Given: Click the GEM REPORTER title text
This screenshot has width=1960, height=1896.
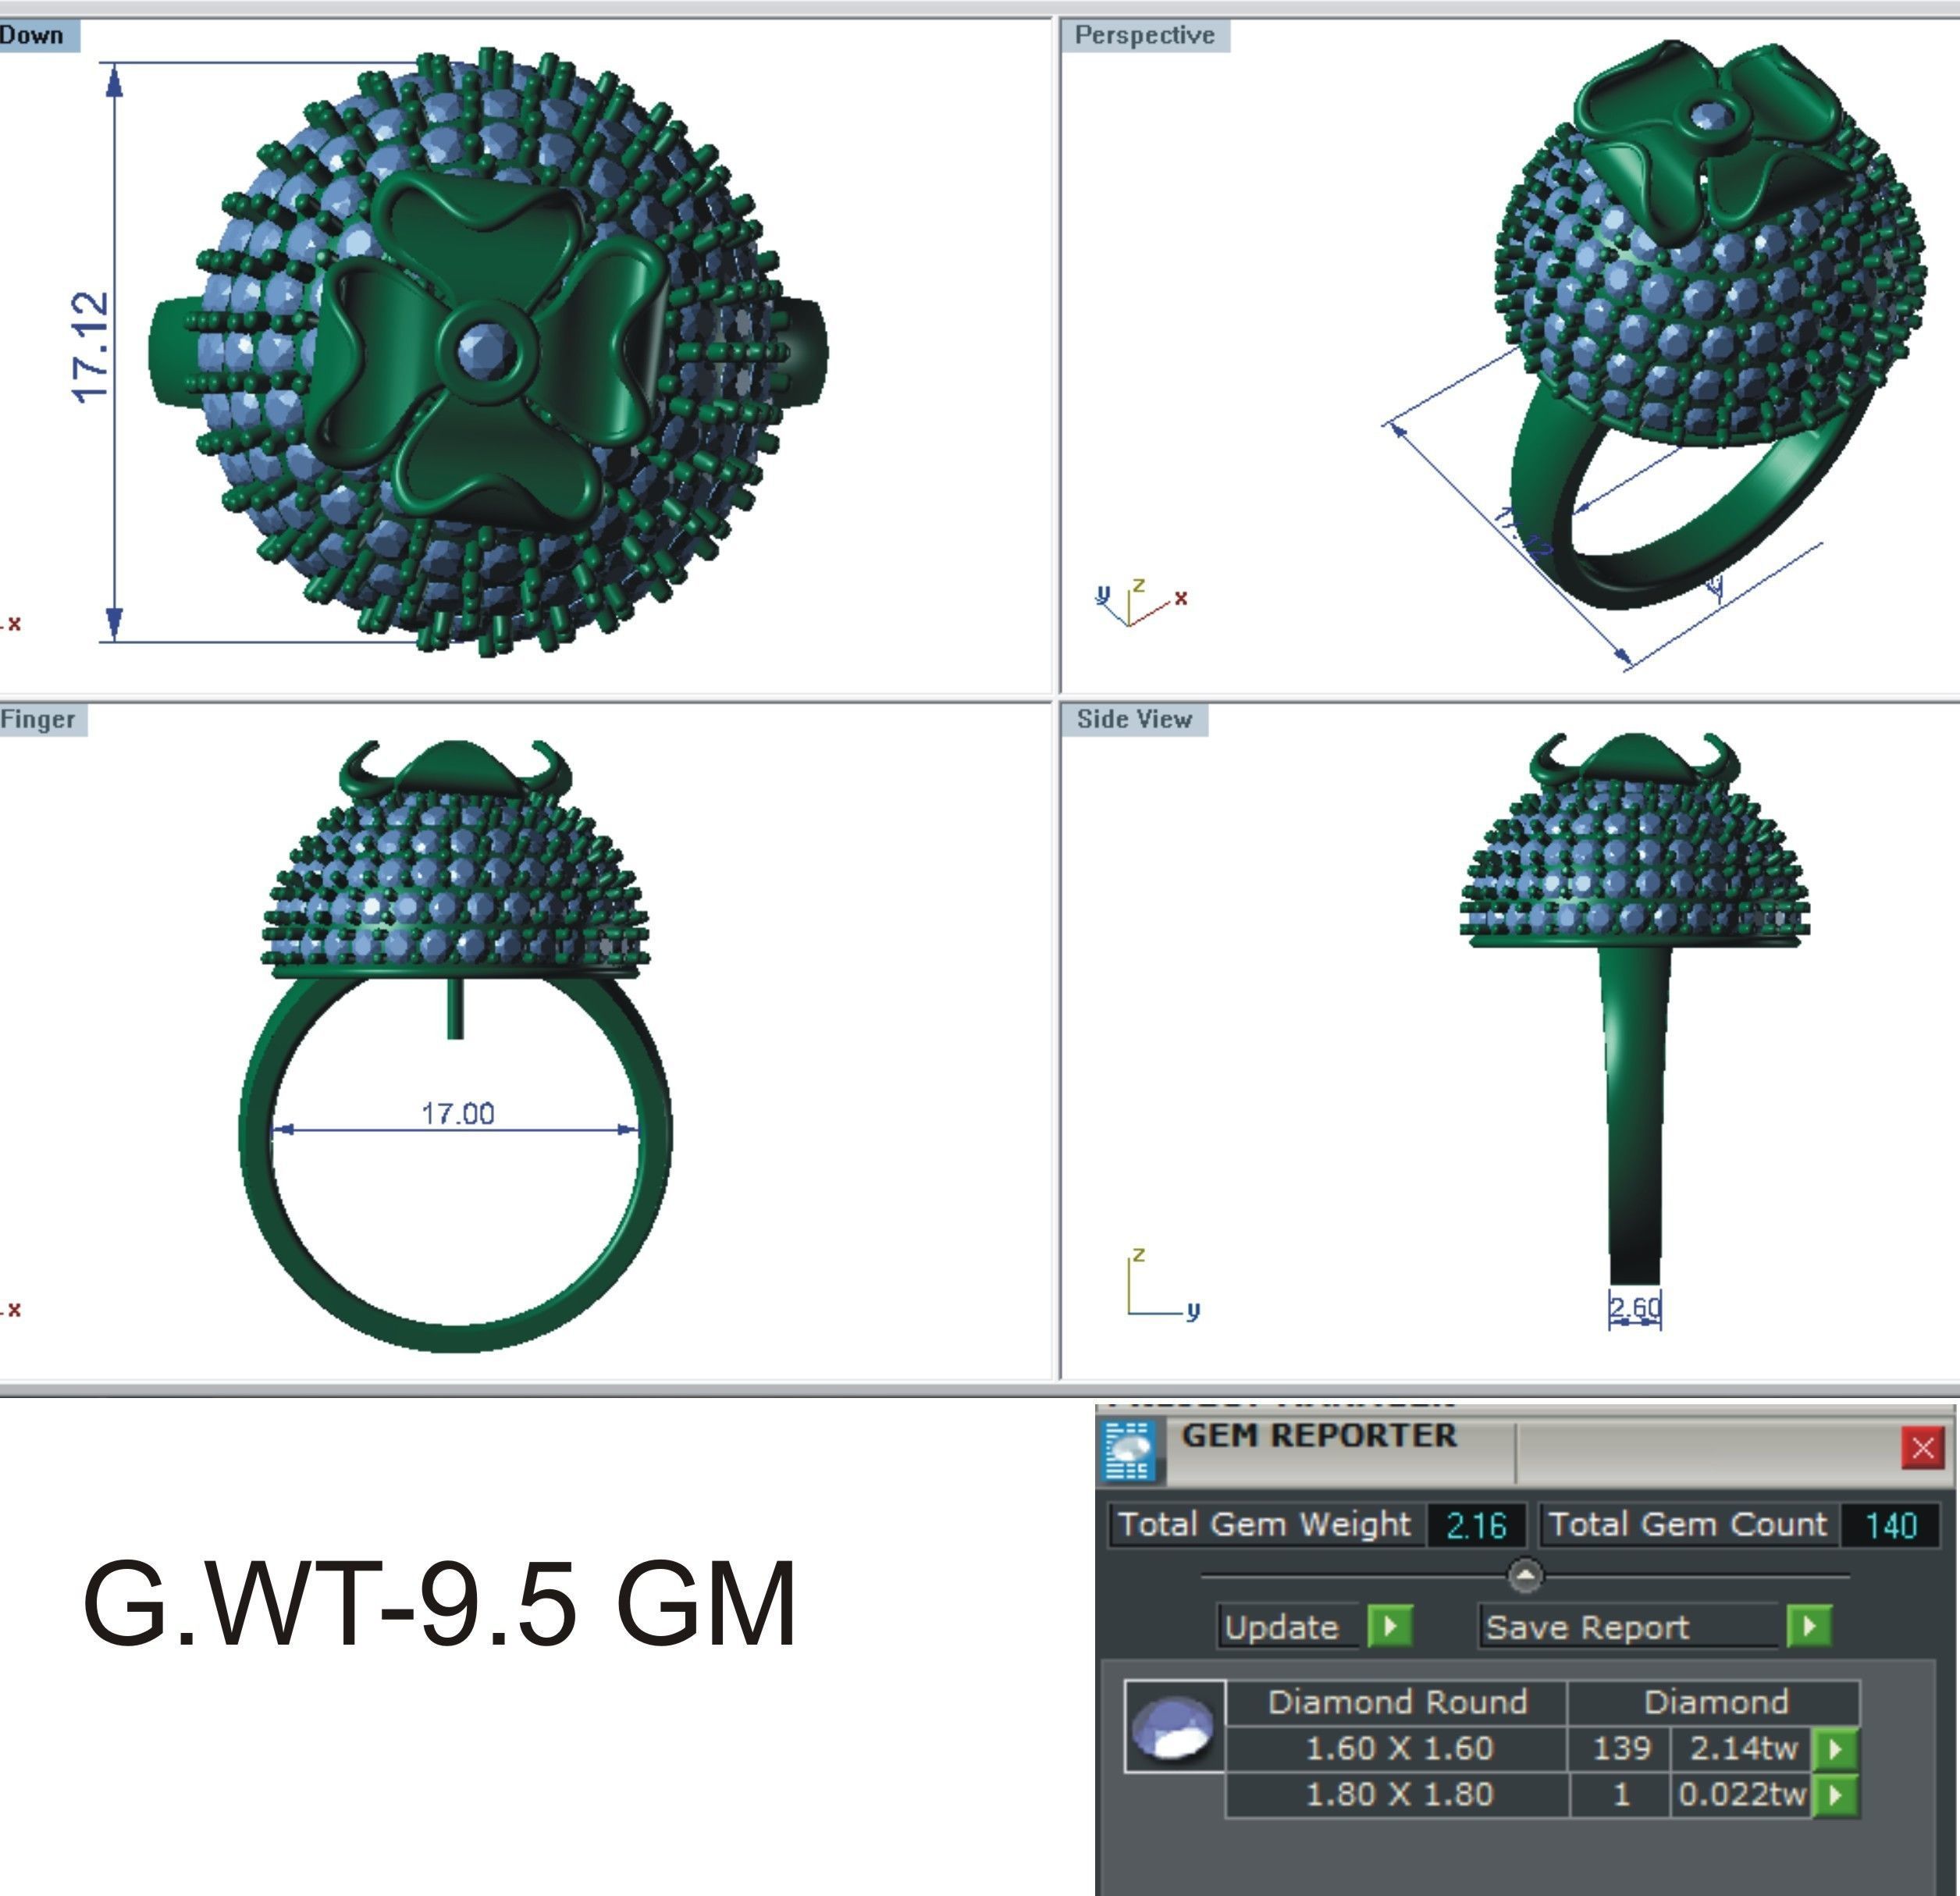Looking at the screenshot, I should (x=1318, y=1436).
